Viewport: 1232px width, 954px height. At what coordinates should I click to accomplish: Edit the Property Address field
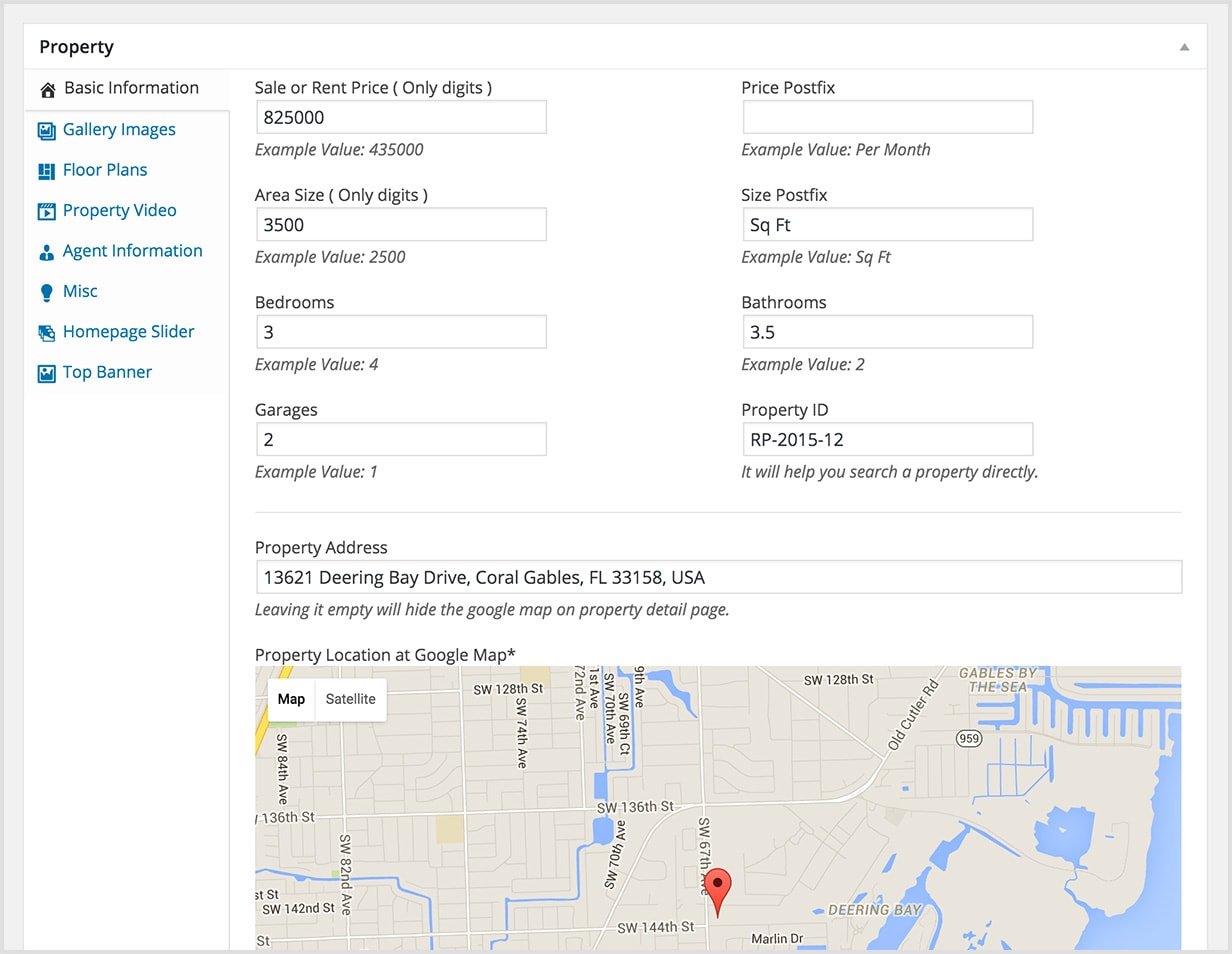pyautogui.click(x=718, y=577)
